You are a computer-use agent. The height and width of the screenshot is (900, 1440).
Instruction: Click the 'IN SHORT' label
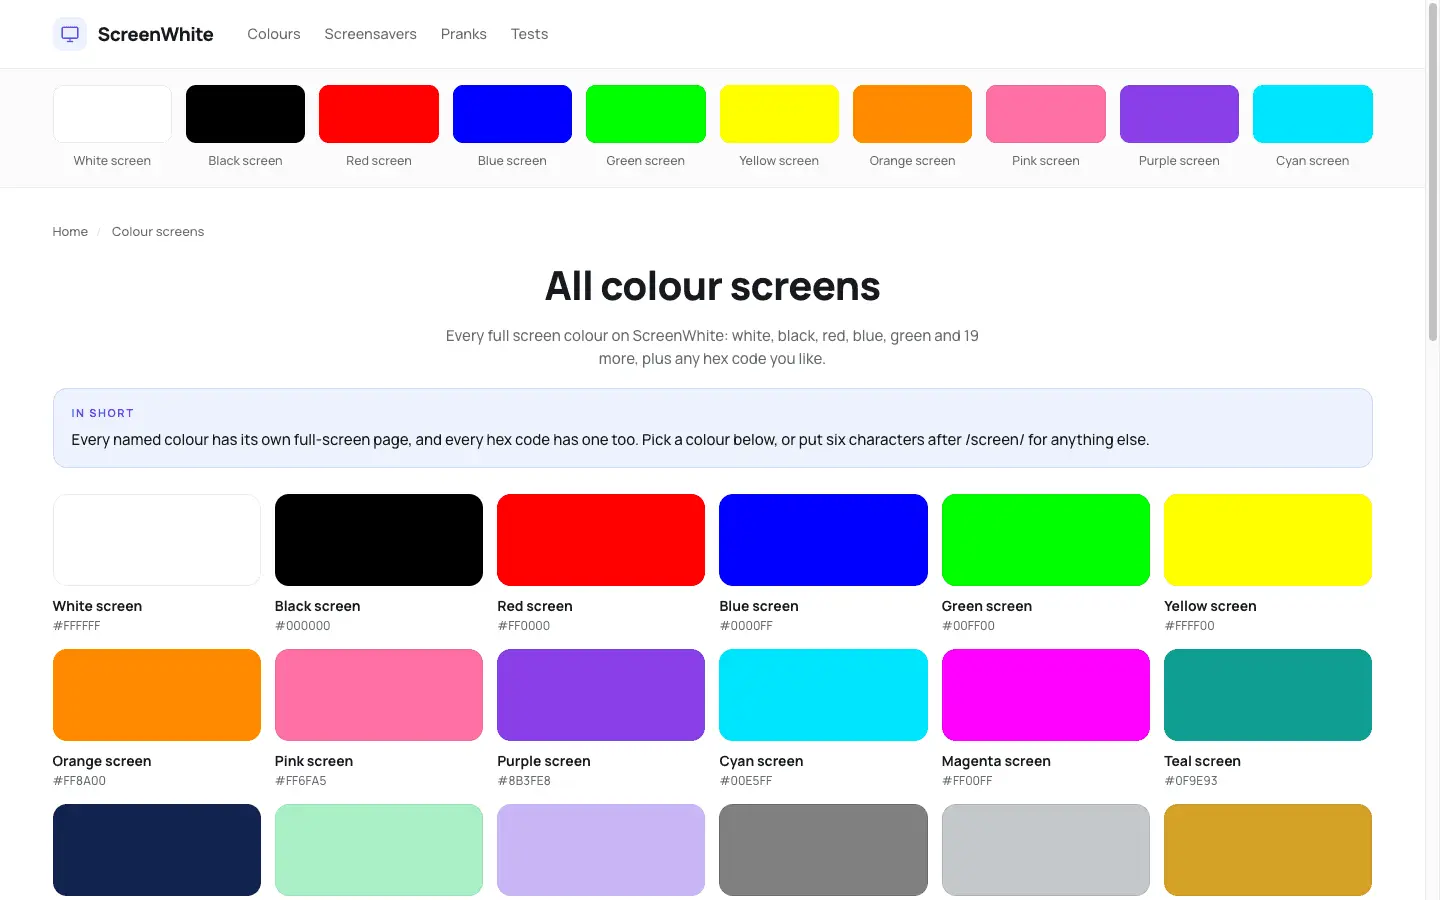[102, 413]
